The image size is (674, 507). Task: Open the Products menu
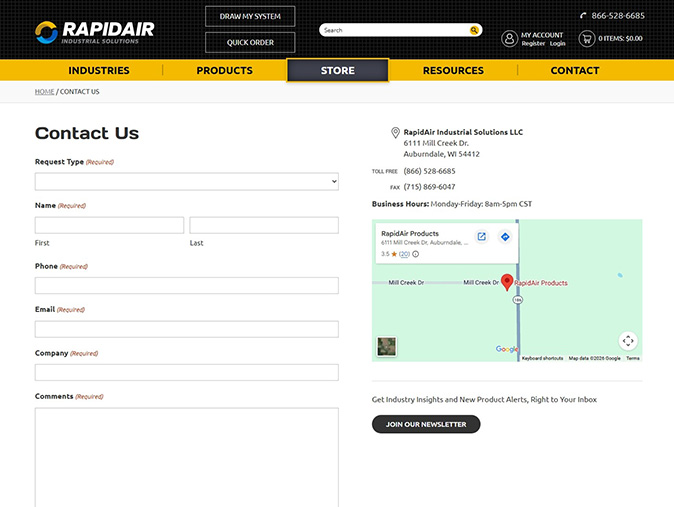pyautogui.click(x=224, y=71)
